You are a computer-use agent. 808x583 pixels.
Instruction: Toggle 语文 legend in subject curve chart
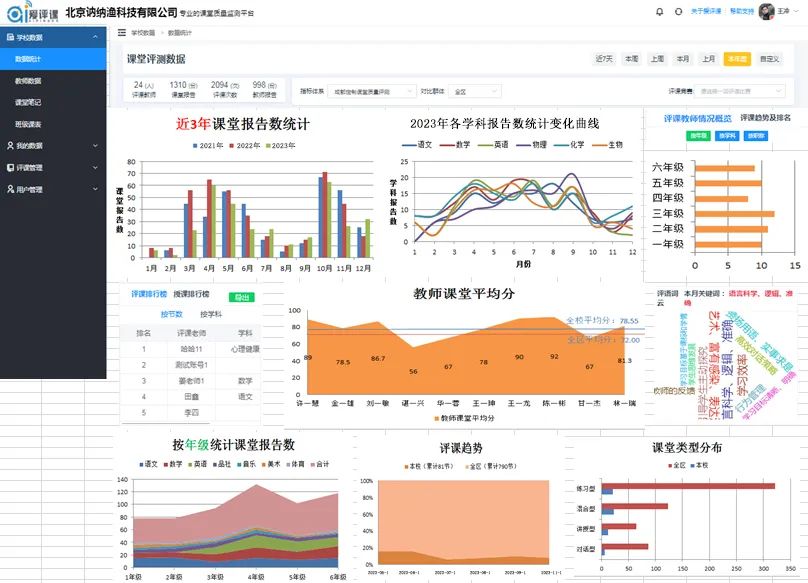(418, 145)
